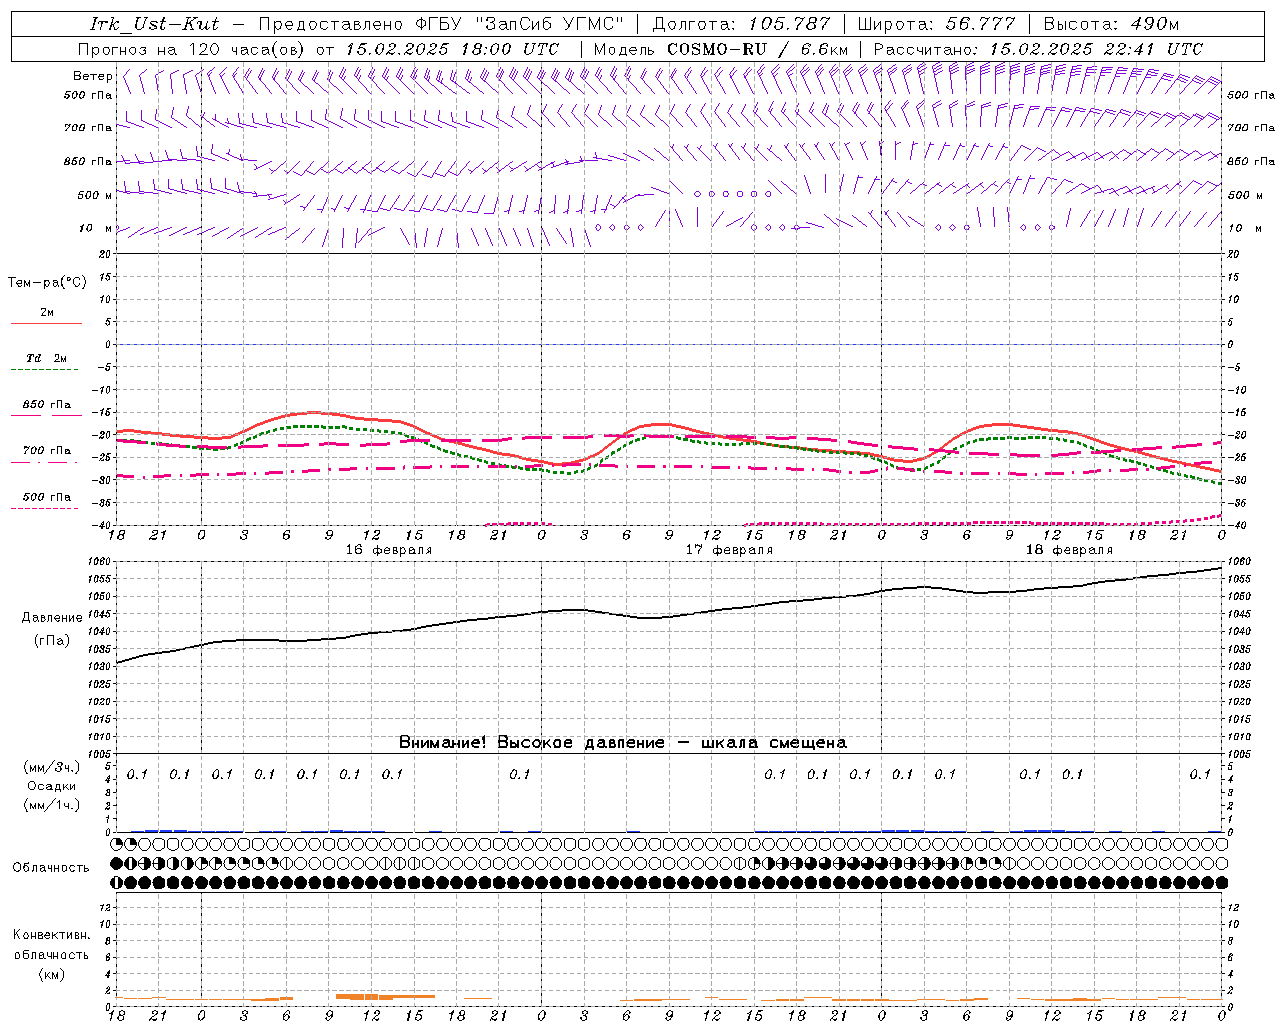1280x1024 pixels.
Task: Click the Ветер panel label
Action: click(x=92, y=76)
